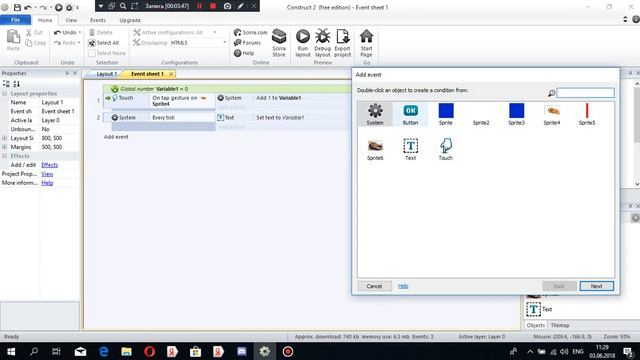Viewport: 640px width, 360px height.
Task: Open the Windows Start menu
Action: click(11, 351)
